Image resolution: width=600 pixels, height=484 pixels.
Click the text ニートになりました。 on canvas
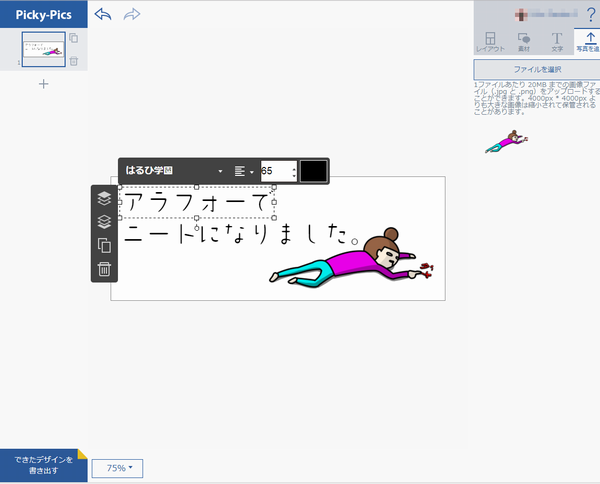pyautogui.click(x=241, y=234)
